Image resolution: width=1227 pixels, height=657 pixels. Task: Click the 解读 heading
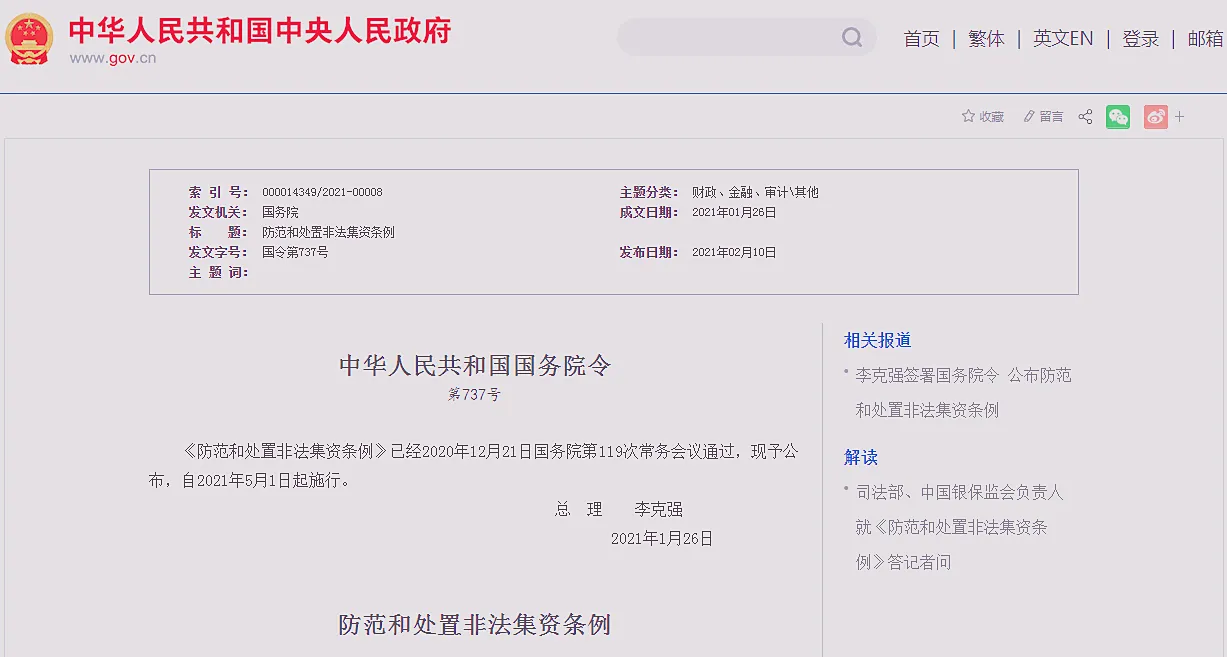click(x=861, y=457)
